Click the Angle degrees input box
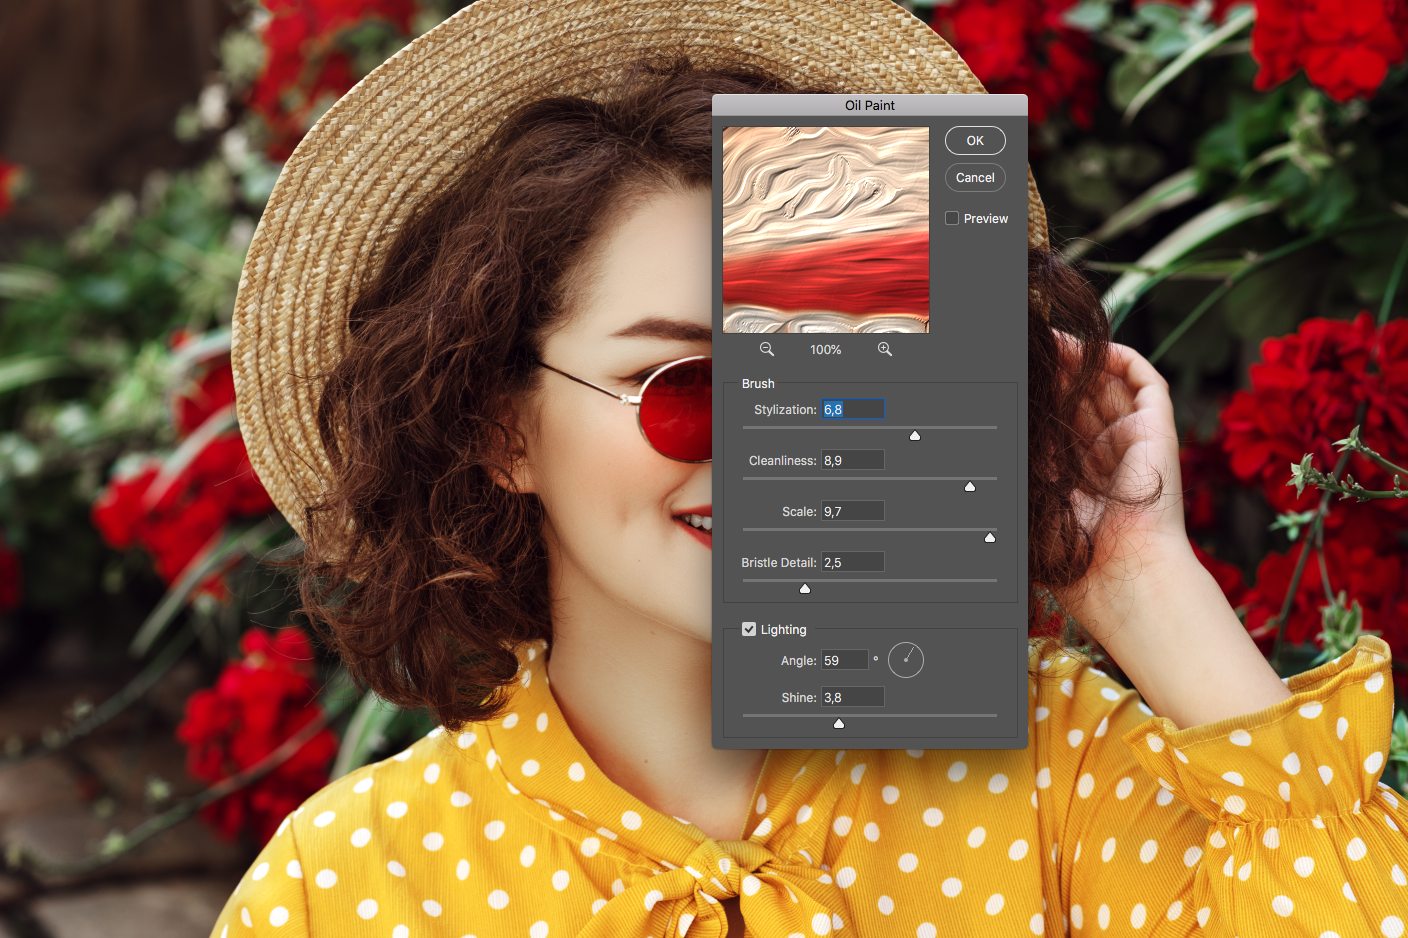This screenshot has width=1408, height=938. [845, 660]
